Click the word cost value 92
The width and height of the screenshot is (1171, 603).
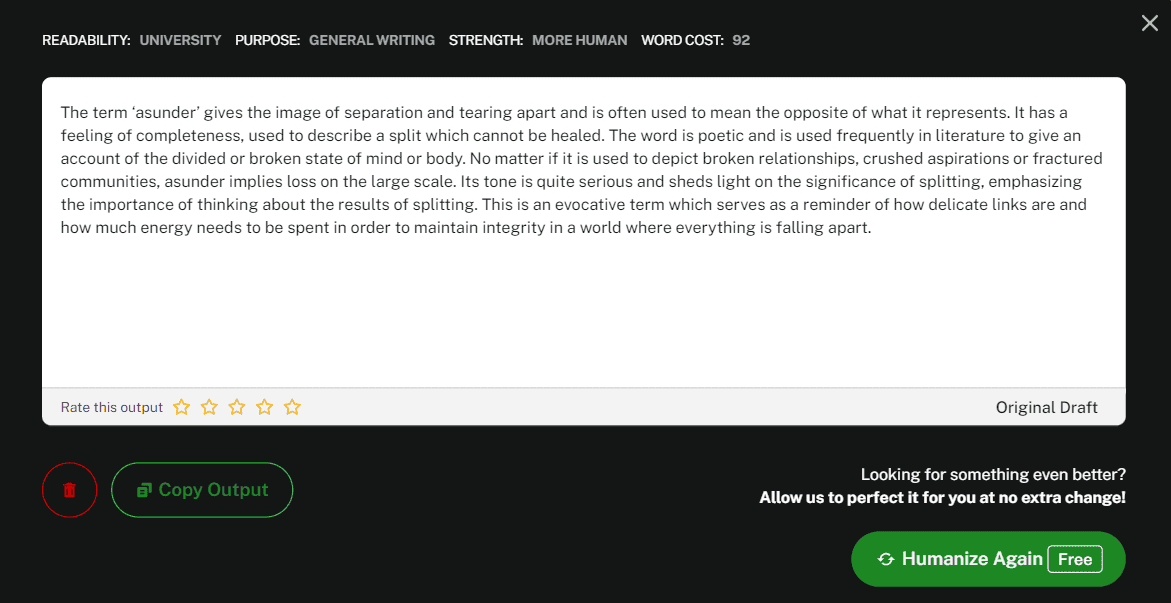tap(741, 40)
